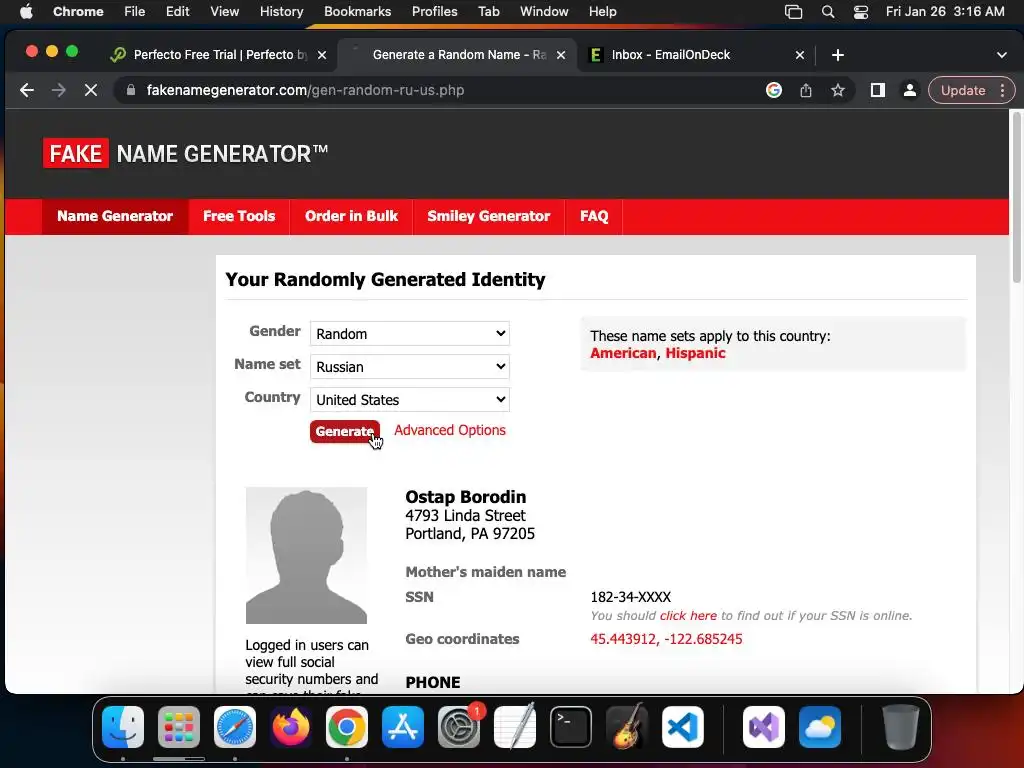
Task: Open Safari from the Dock
Action: (235, 727)
